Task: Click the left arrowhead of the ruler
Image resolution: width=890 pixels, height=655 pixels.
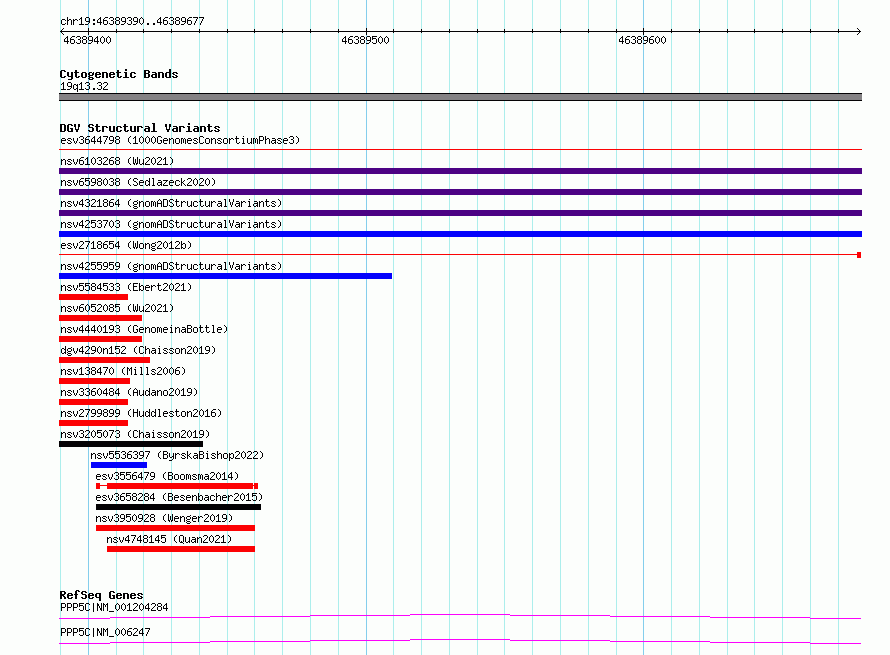Action: 62,31
